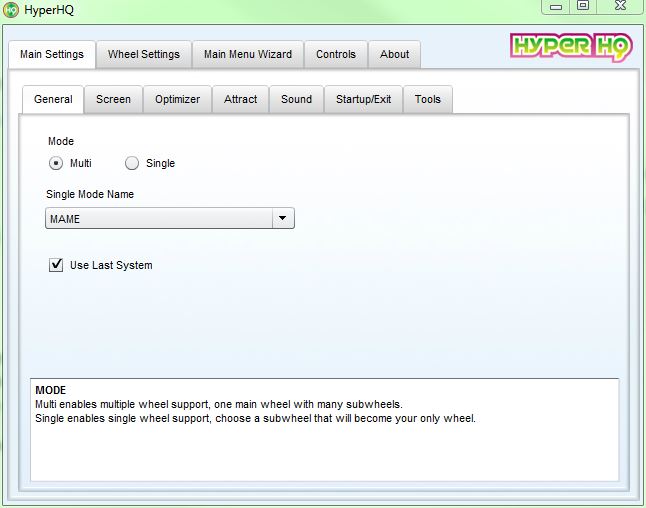Screen dimensions: 646x508
Task: Select the General sub-tab
Action: tap(53, 99)
